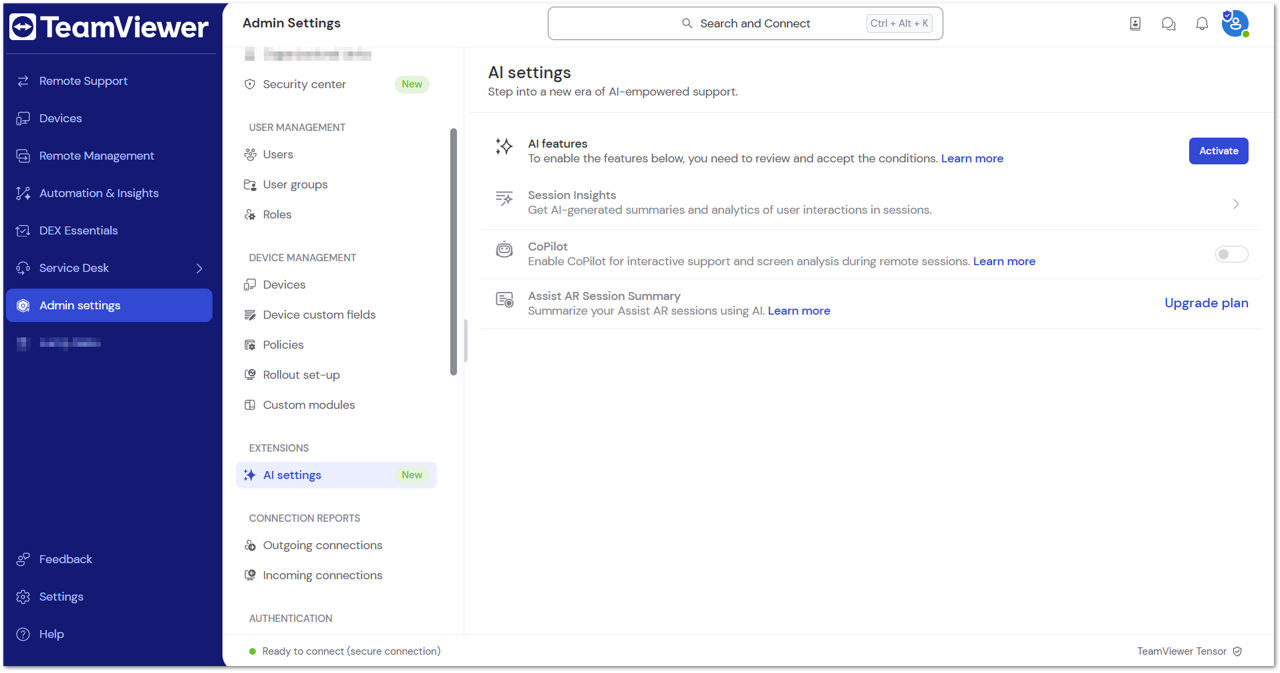The width and height of the screenshot is (1280, 673).
Task: Open Session Insights using its chevron arrow
Action: [1236, 204]
